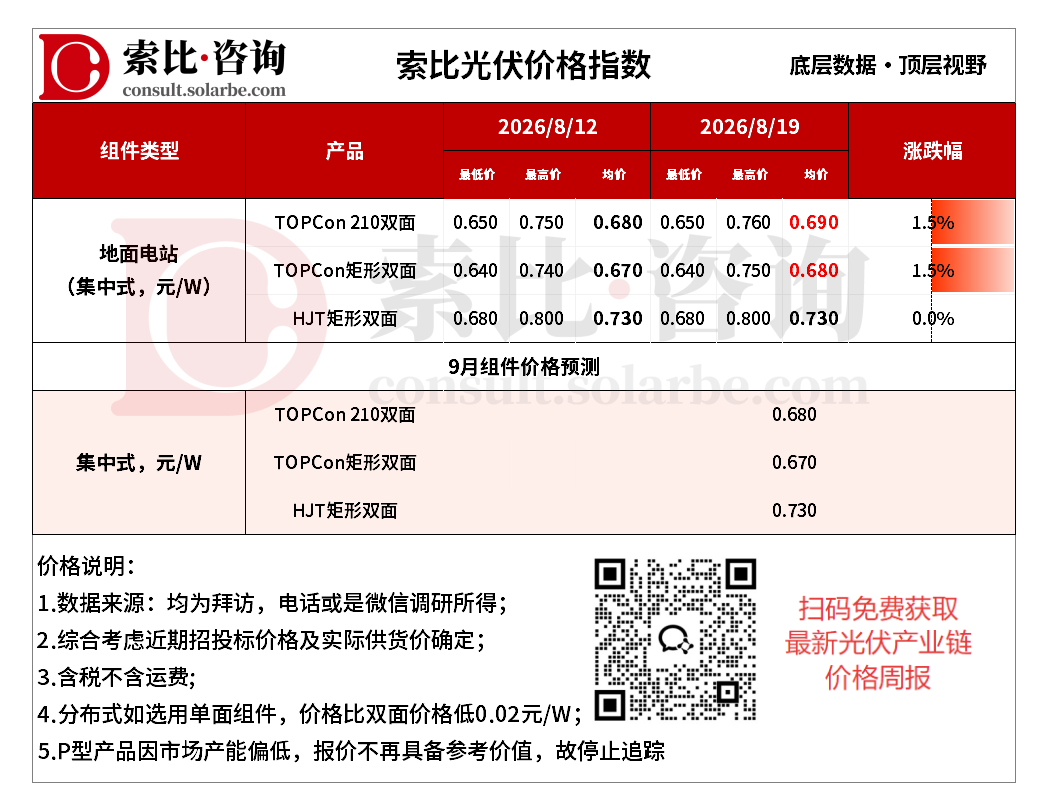1047x811 pixels.
Task: Click the '集中式,元/W' forecast category cell
Action: 139,463
